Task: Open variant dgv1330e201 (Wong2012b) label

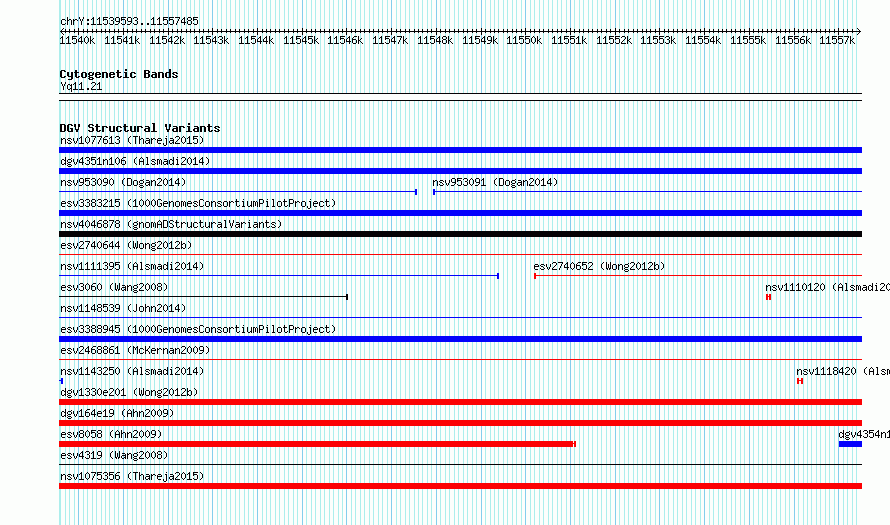Action: [x=129, y=392]
